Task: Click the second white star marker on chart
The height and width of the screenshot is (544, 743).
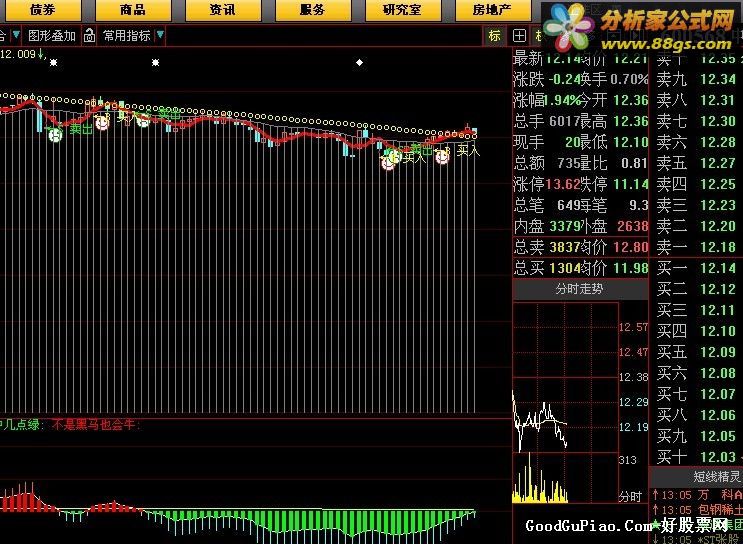Action: [155, 63]
